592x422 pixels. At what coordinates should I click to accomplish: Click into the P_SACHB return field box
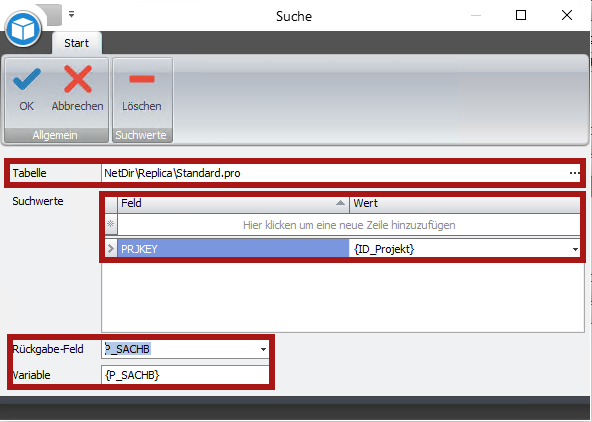pos(180,349)
